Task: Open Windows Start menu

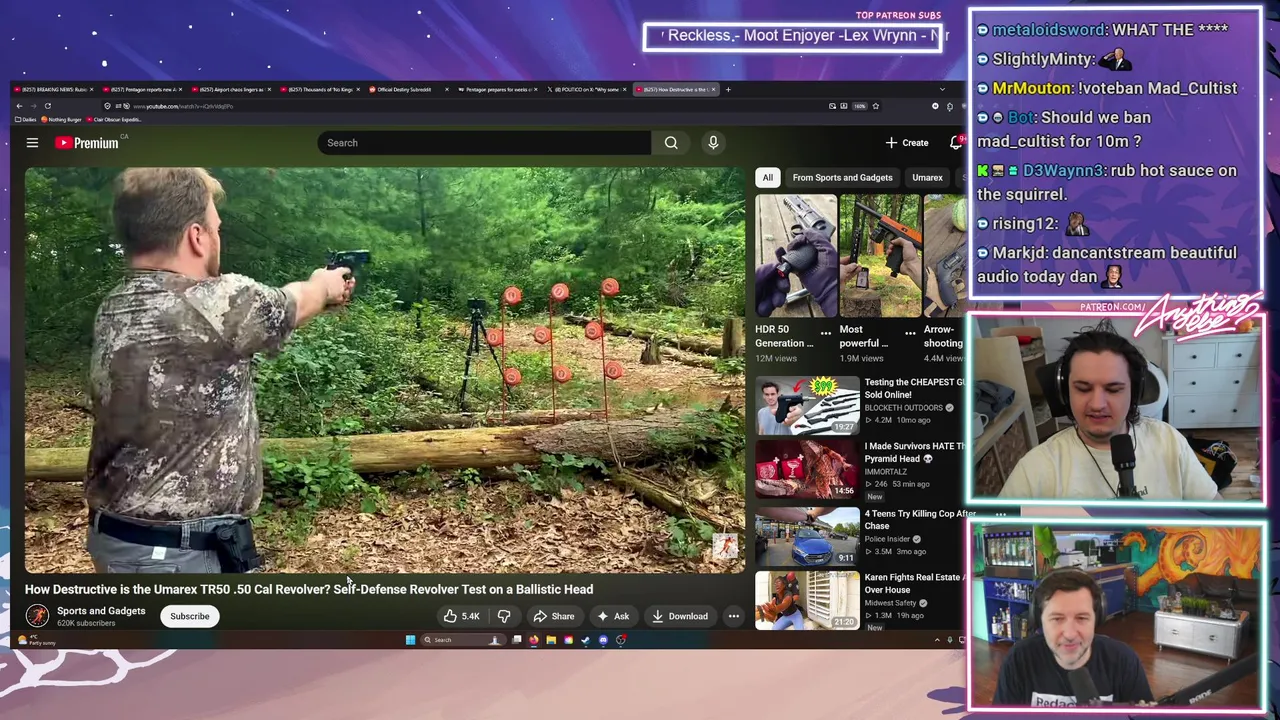Action: pos(410,640)
